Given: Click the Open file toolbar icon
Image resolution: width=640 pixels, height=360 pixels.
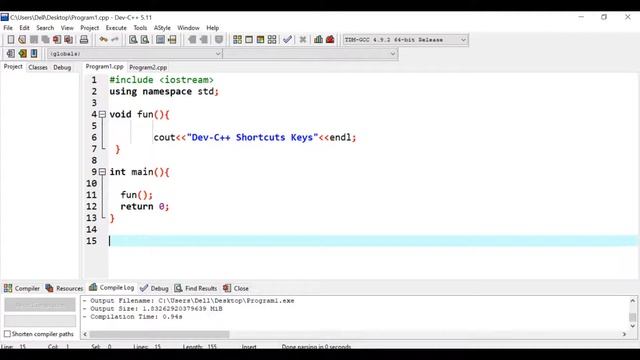Looking at the screenshot, I should 22,40.
